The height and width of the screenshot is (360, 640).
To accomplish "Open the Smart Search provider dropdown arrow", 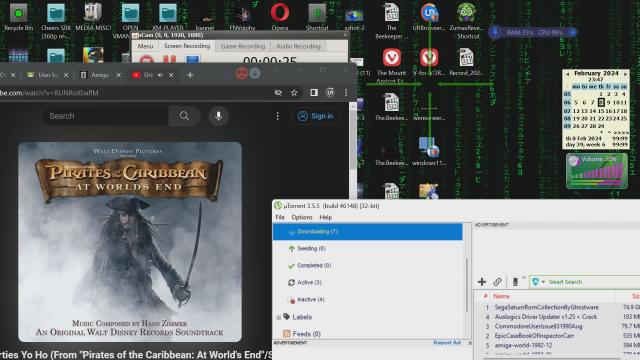I will (x=543, y=282).
